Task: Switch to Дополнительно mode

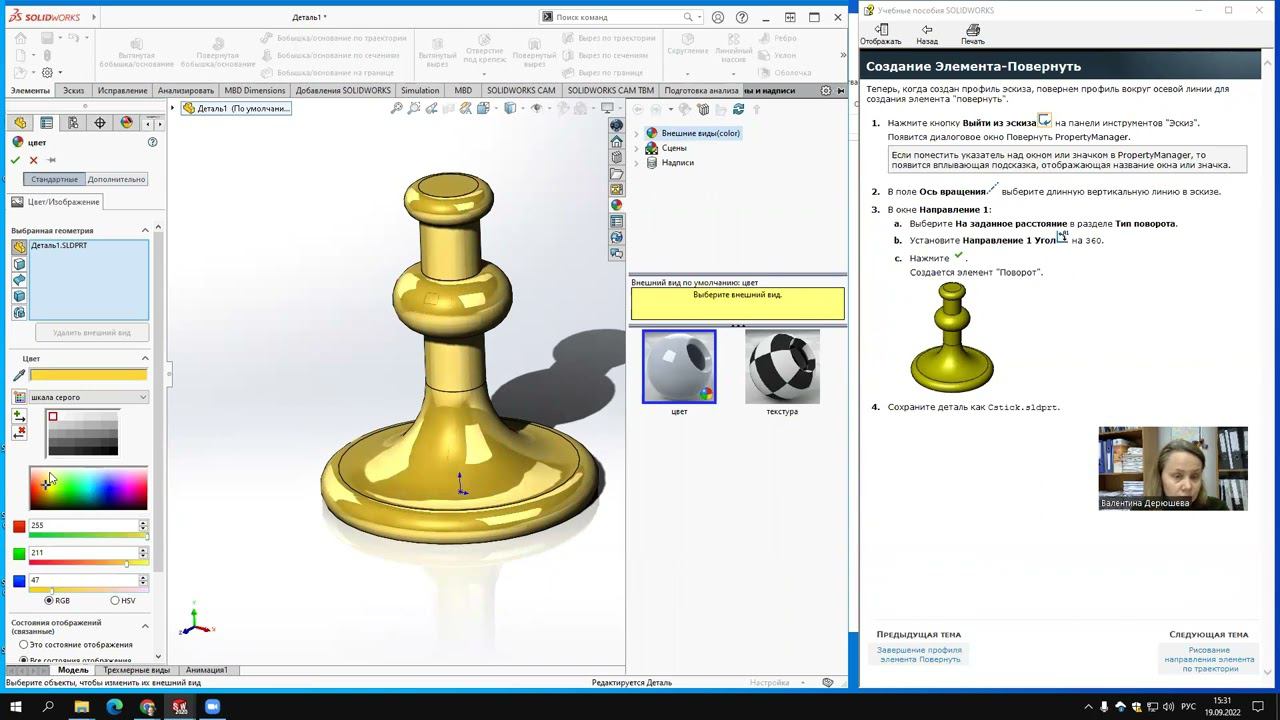Action: pyautogui.click(x=117, y=179)
